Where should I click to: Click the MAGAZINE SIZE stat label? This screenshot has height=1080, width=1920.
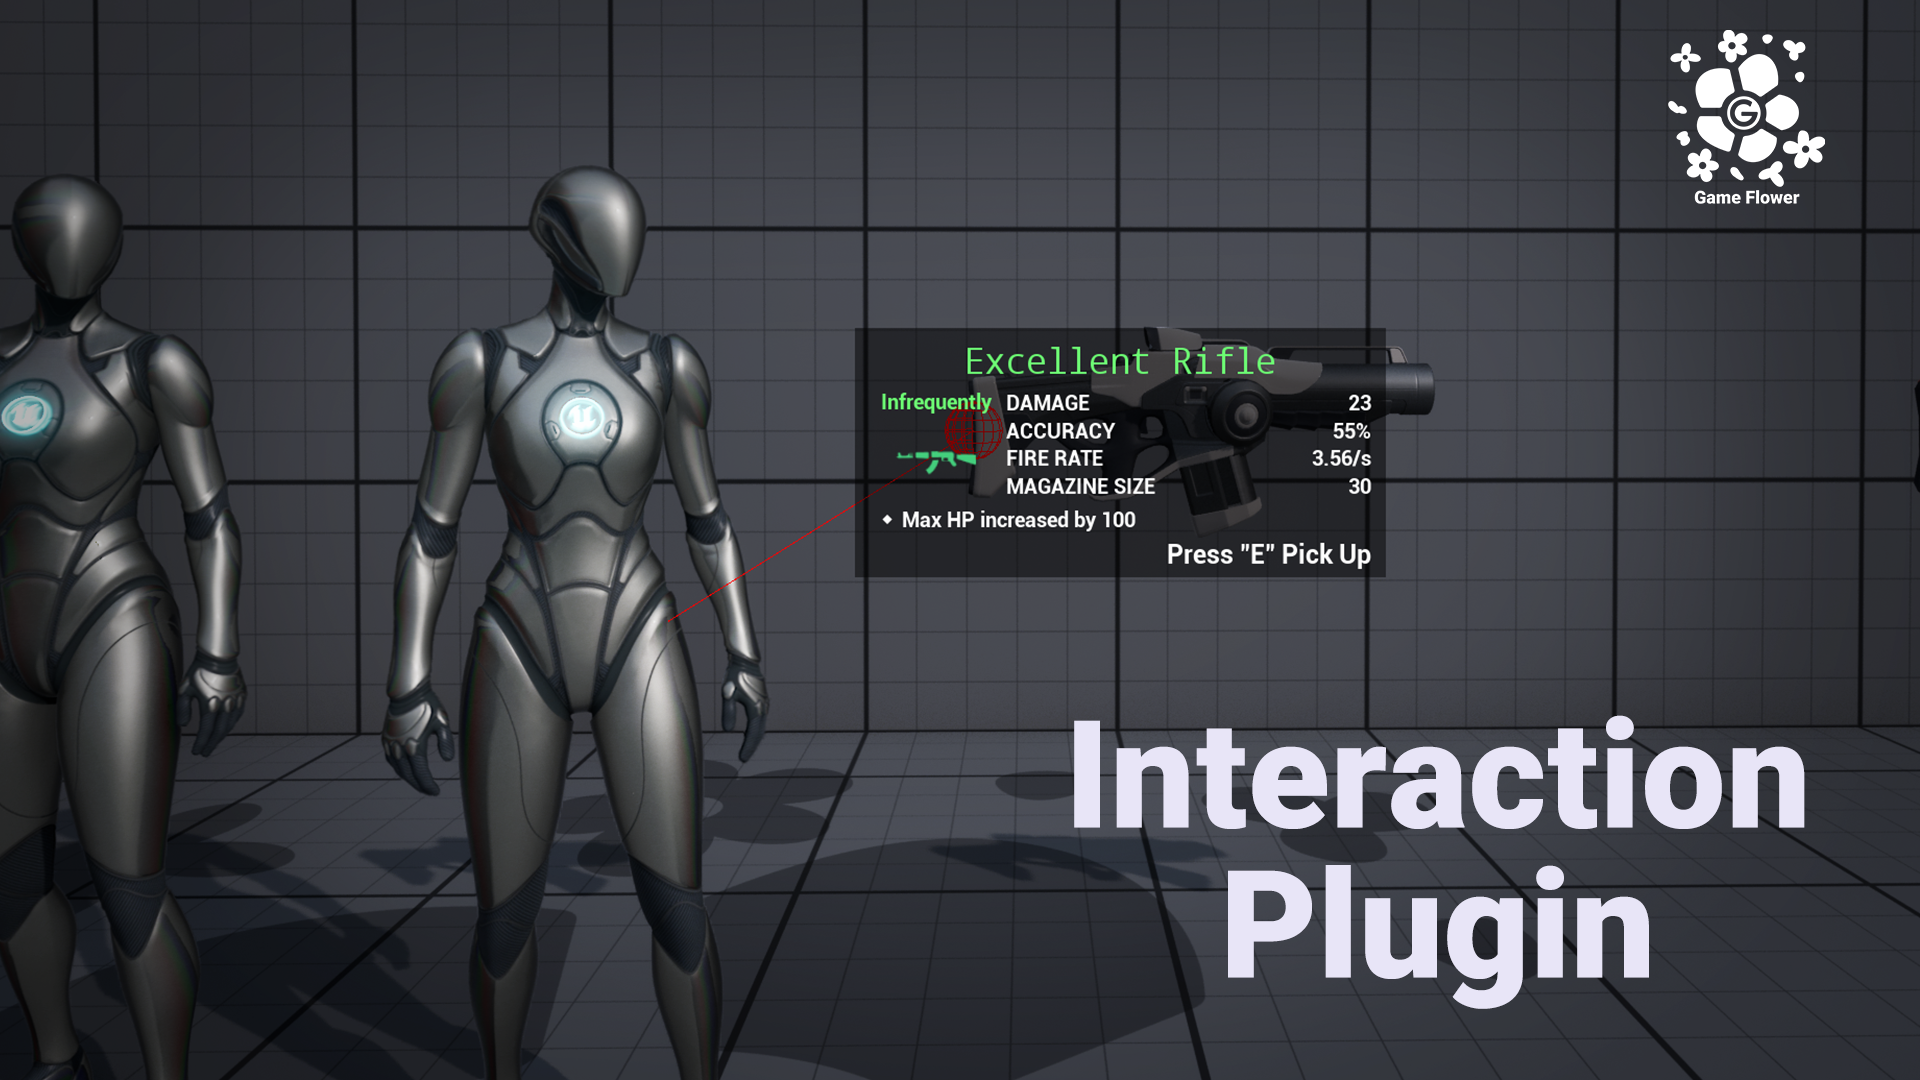coord(1080,486)
